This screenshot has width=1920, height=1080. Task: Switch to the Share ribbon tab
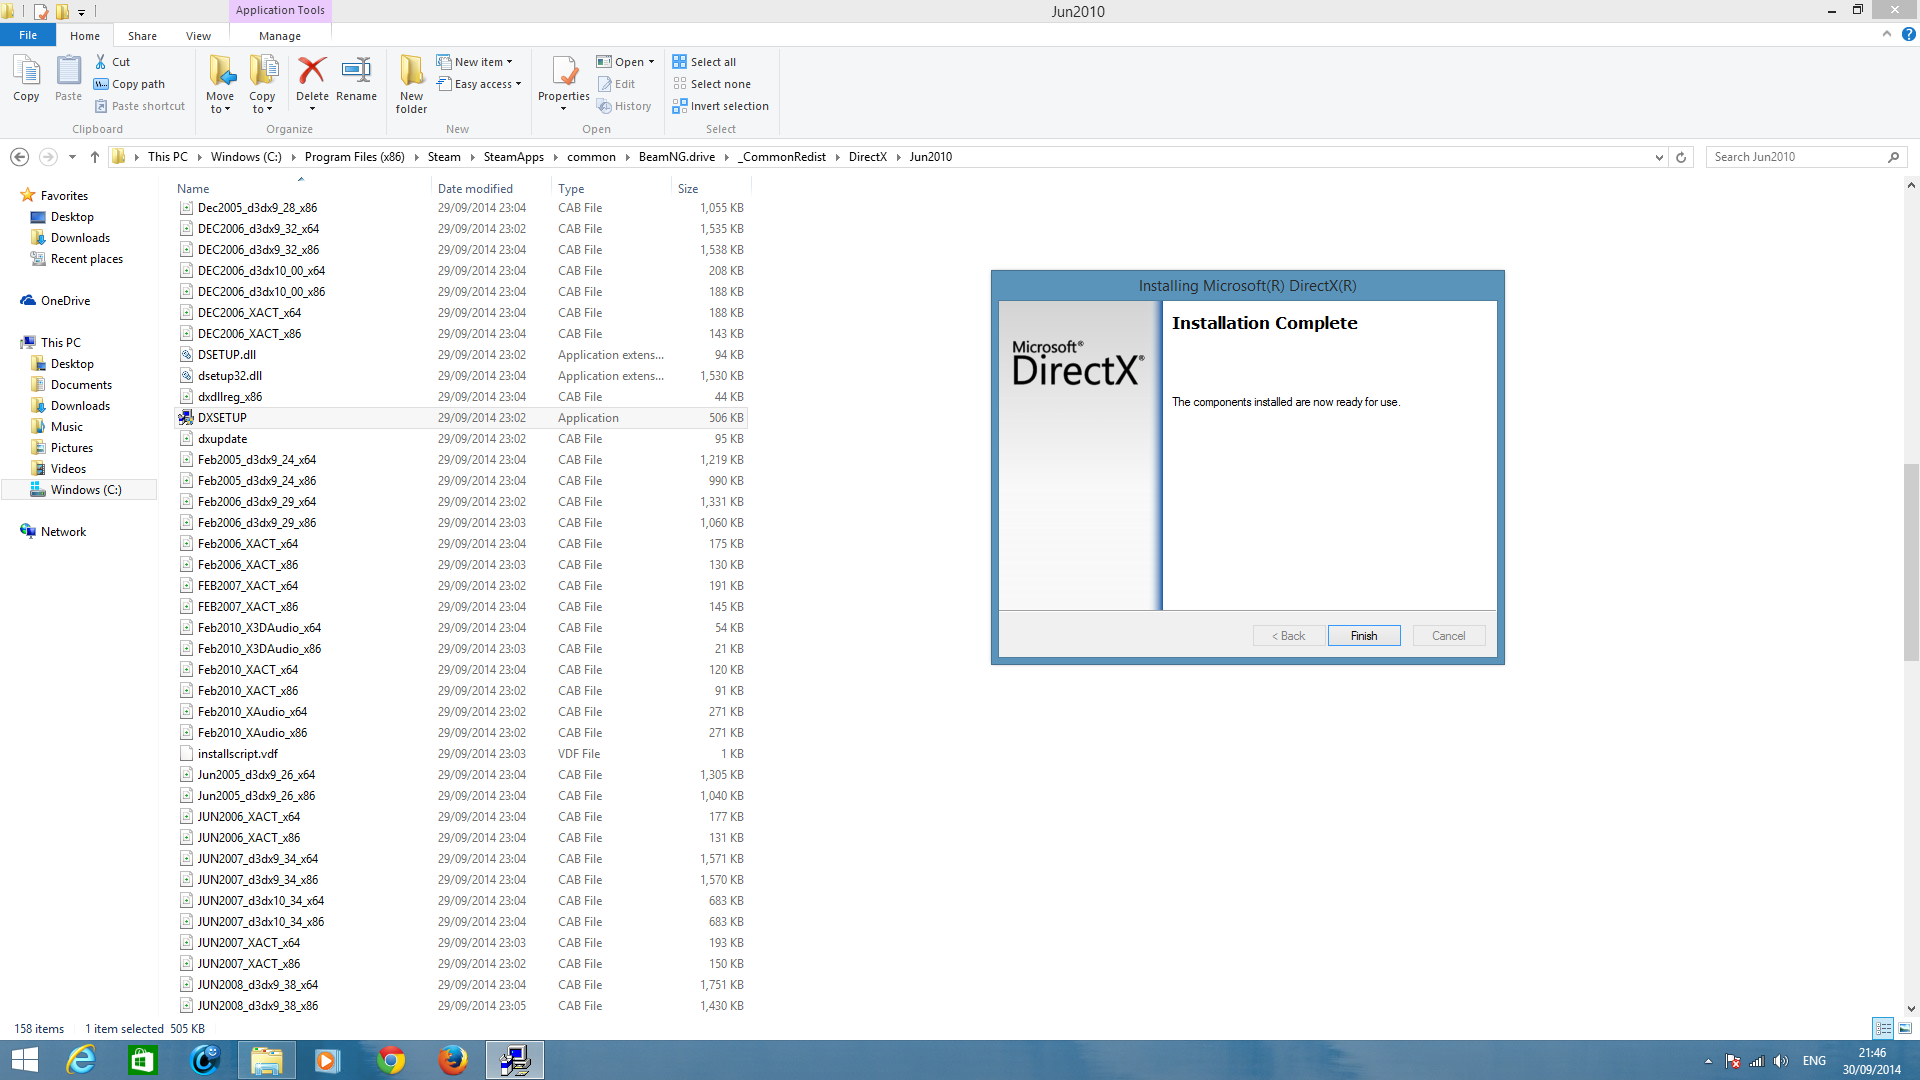point(142,35)
